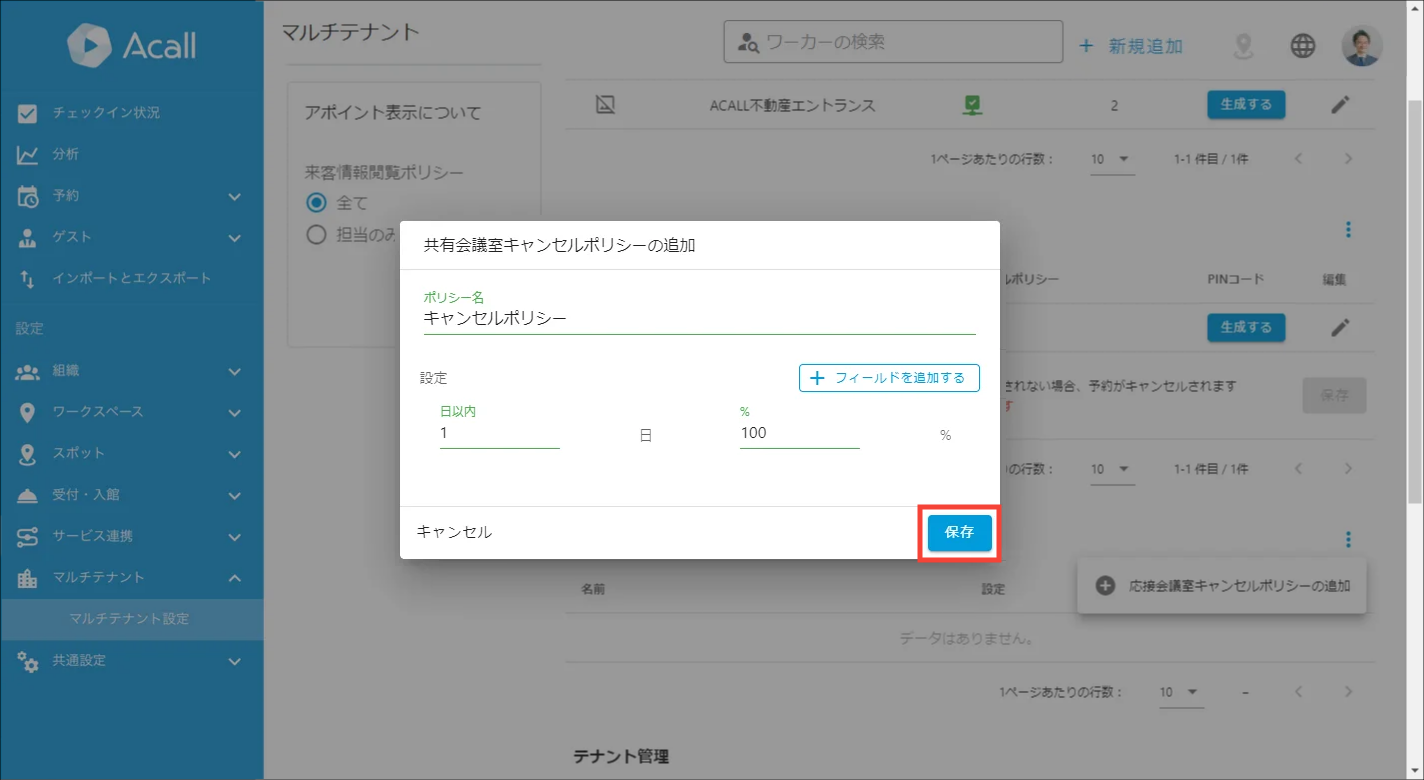The height and width of the screenshot is (780, 1424).
Task: Click キャンセル to dismiss the dialog
Action: tap(454, 532)
